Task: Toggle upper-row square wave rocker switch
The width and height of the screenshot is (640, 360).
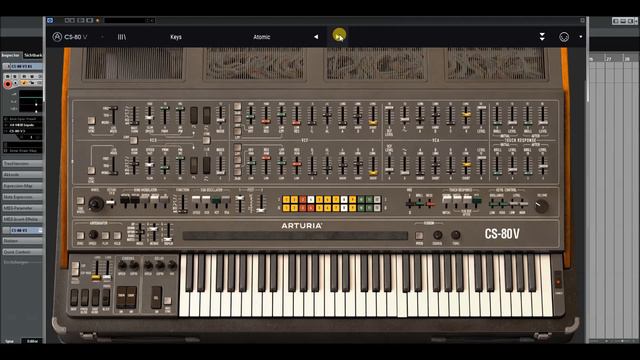Action: point(194,116)
